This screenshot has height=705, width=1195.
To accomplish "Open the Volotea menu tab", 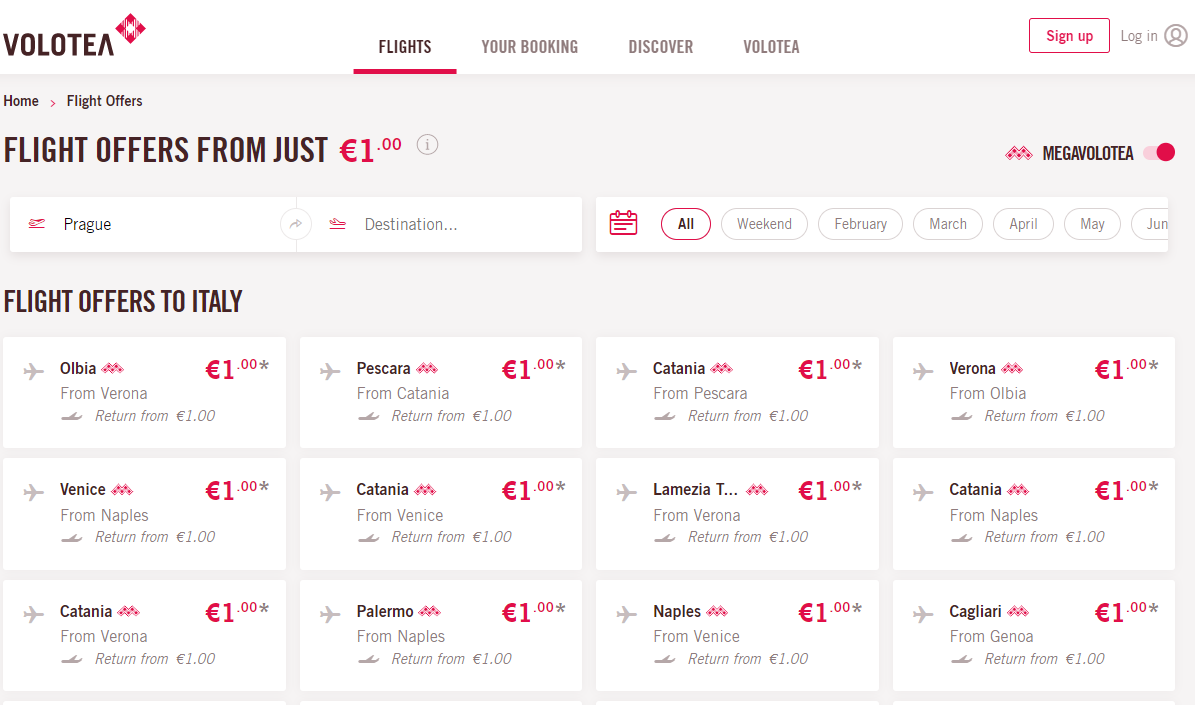I will (771, 47).
